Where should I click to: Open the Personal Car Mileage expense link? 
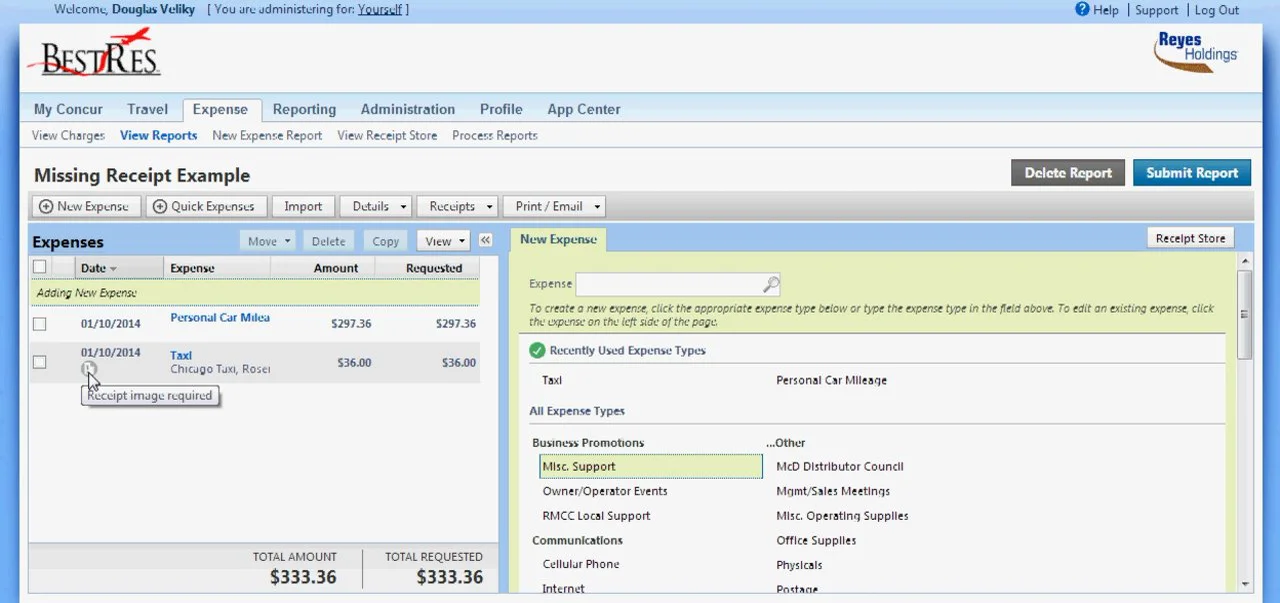220,318
